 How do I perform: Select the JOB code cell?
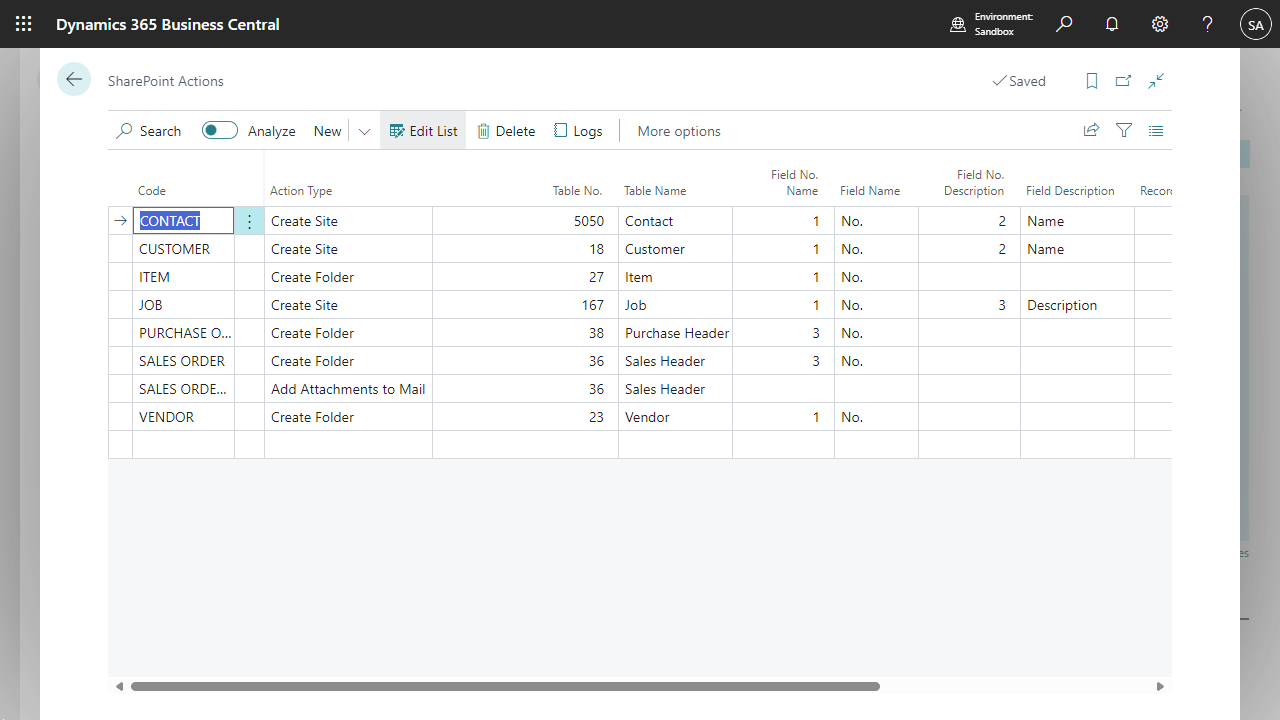point(183,305)
